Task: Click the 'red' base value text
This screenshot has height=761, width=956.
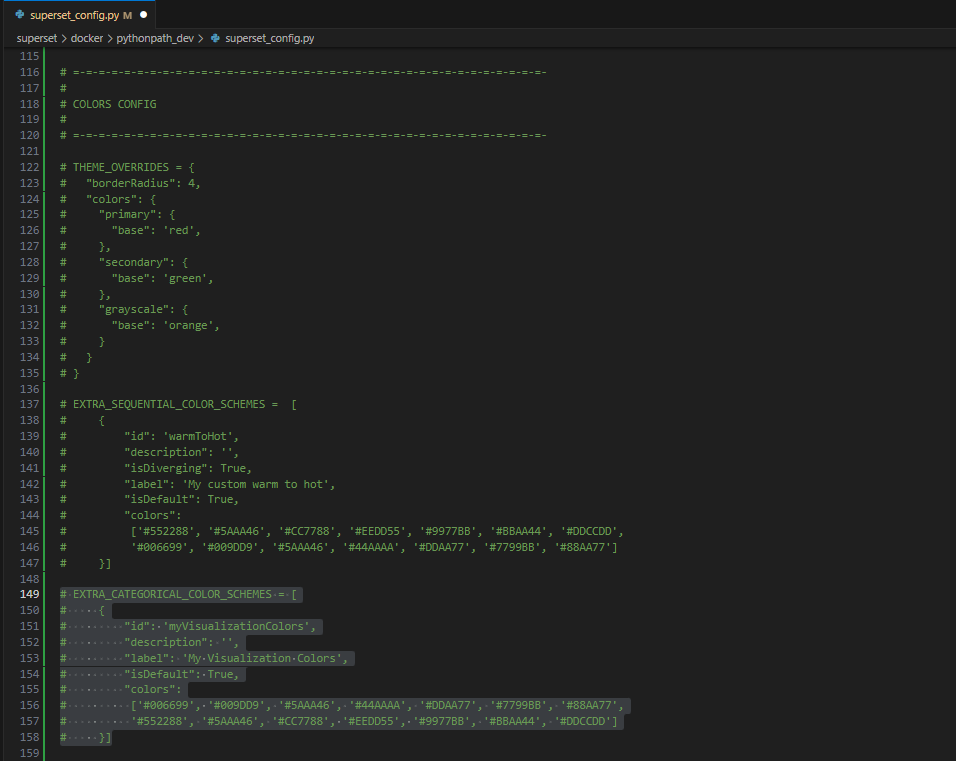Action: click(179, 230)
